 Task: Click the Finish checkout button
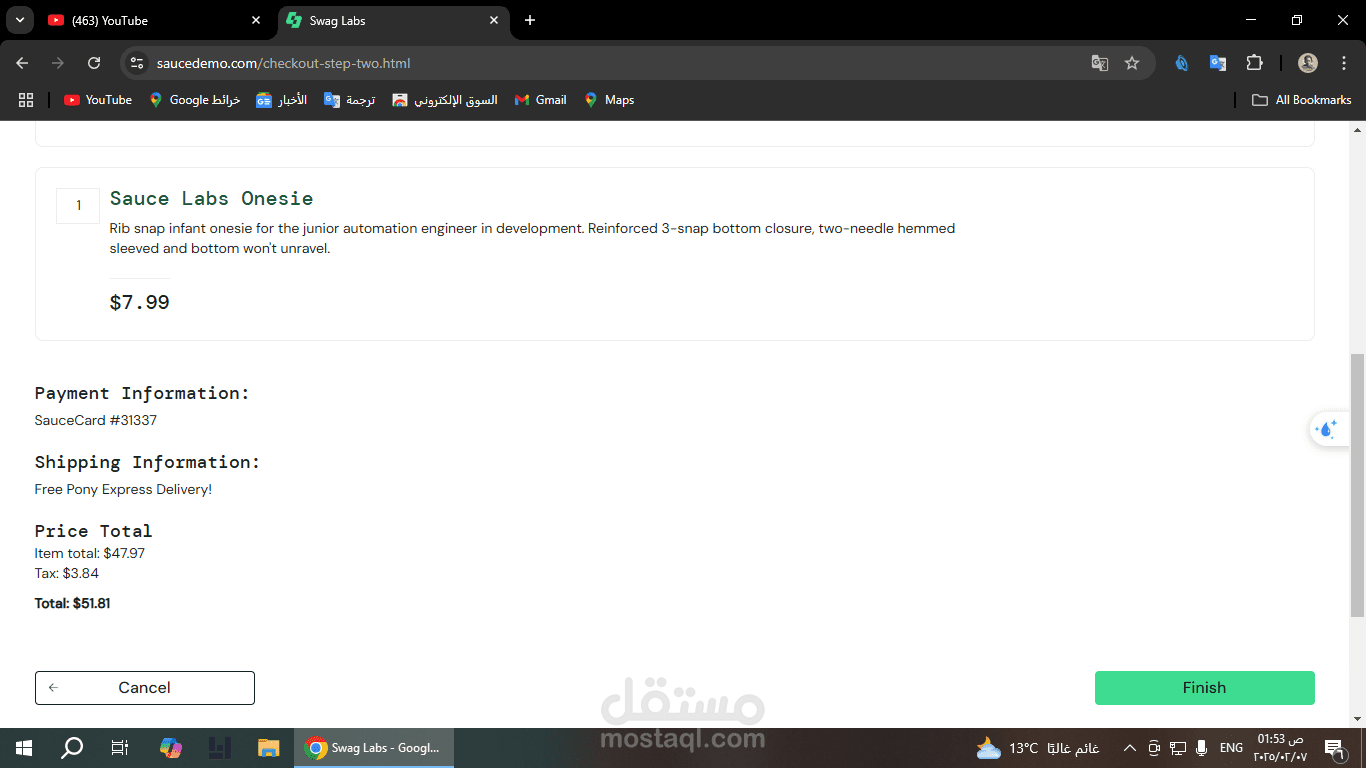[x=1204, y=688]
